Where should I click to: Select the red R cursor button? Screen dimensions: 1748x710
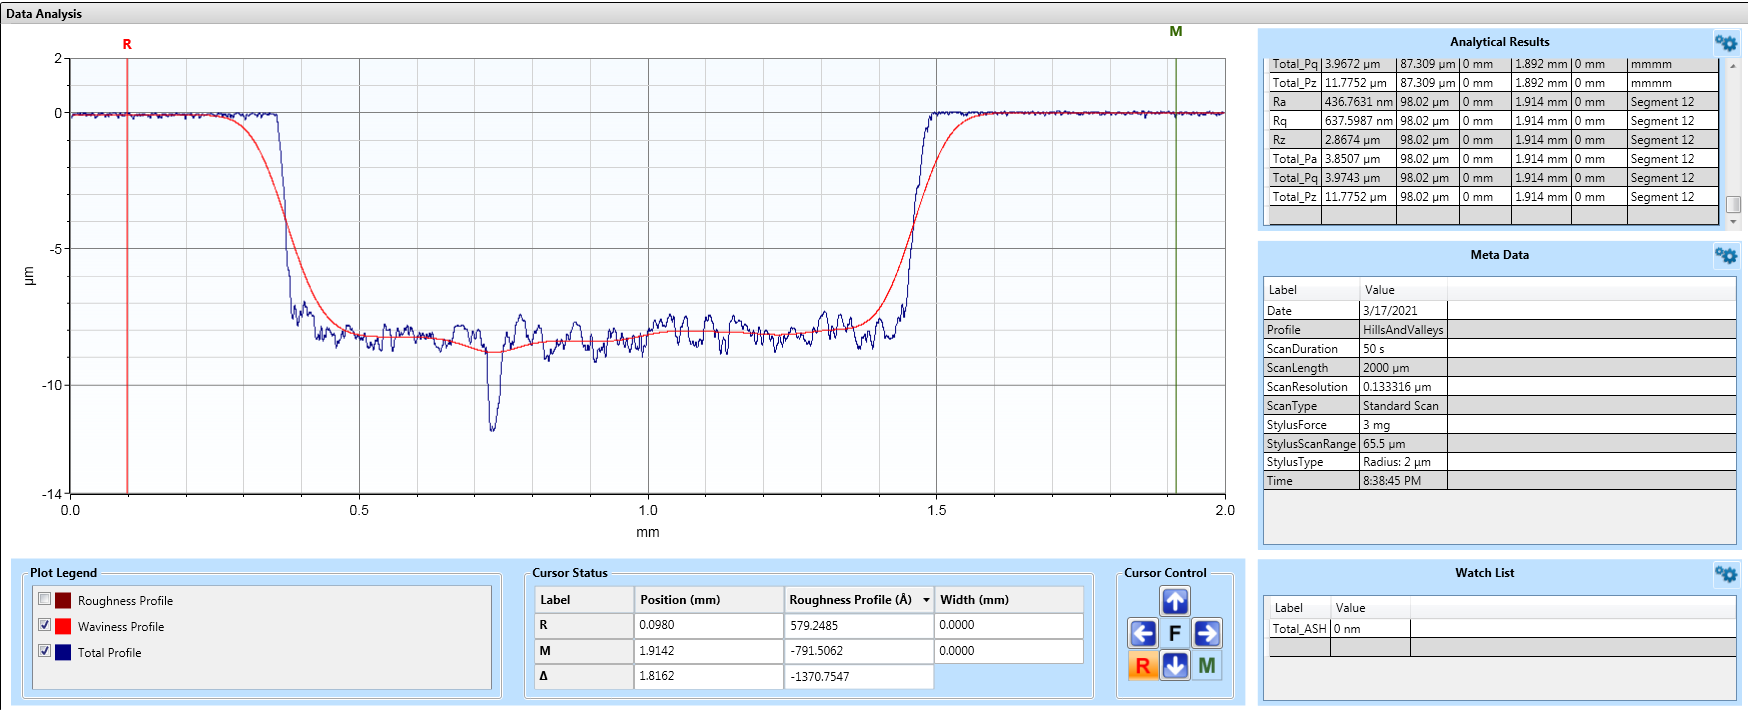(x=1143, y=665)
